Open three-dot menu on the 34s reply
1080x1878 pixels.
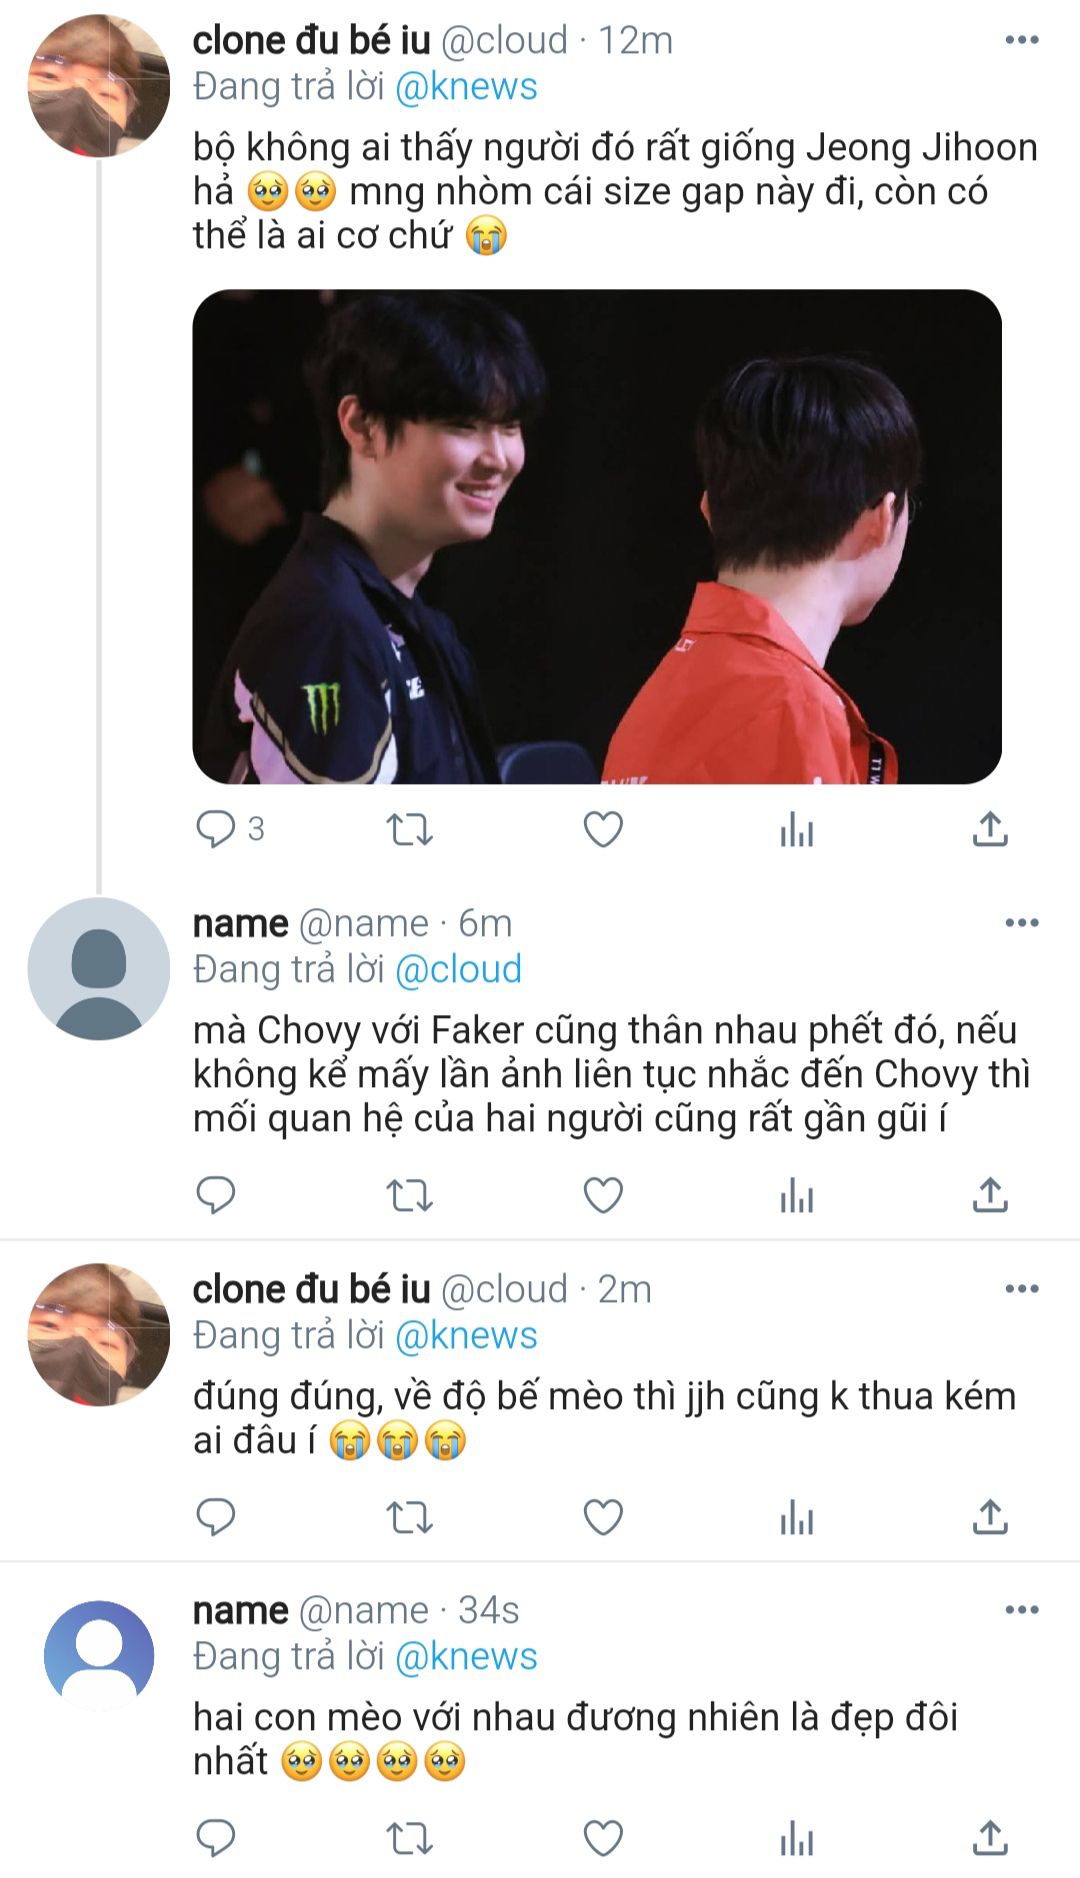coord(1021,1609)
